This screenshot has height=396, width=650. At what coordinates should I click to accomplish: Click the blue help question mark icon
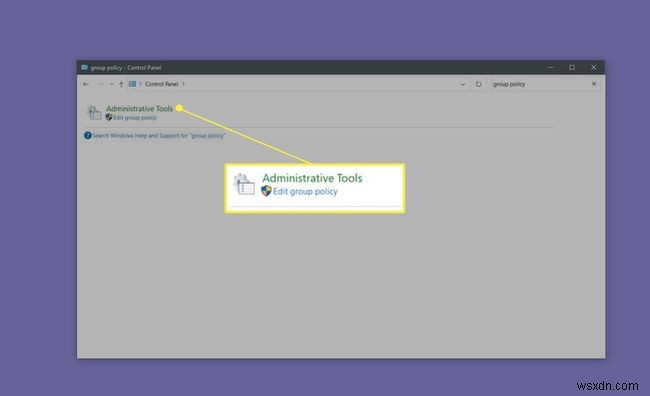tap(87, 135)
